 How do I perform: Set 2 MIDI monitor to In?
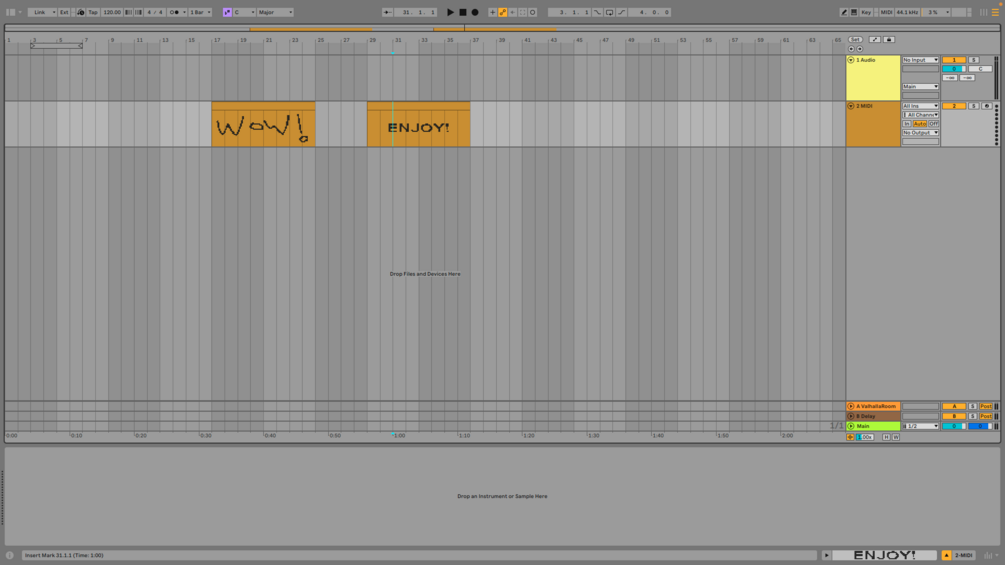[x=907, y=124]
